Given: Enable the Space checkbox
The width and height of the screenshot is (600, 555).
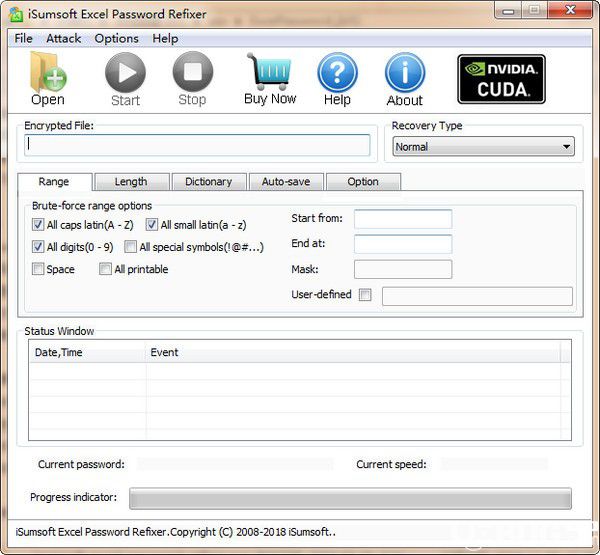Looking at the screenshot, I should (x=38, y=269).
